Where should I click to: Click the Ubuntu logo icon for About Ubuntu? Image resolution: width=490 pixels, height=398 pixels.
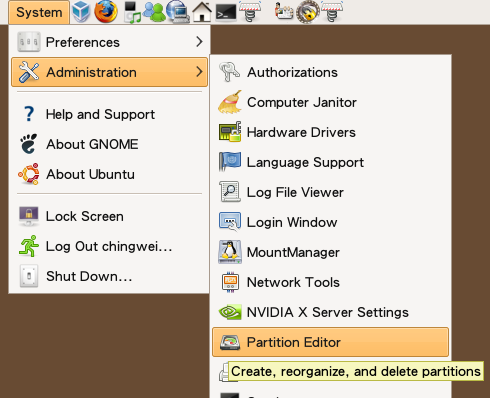click(x=29, y=174)
